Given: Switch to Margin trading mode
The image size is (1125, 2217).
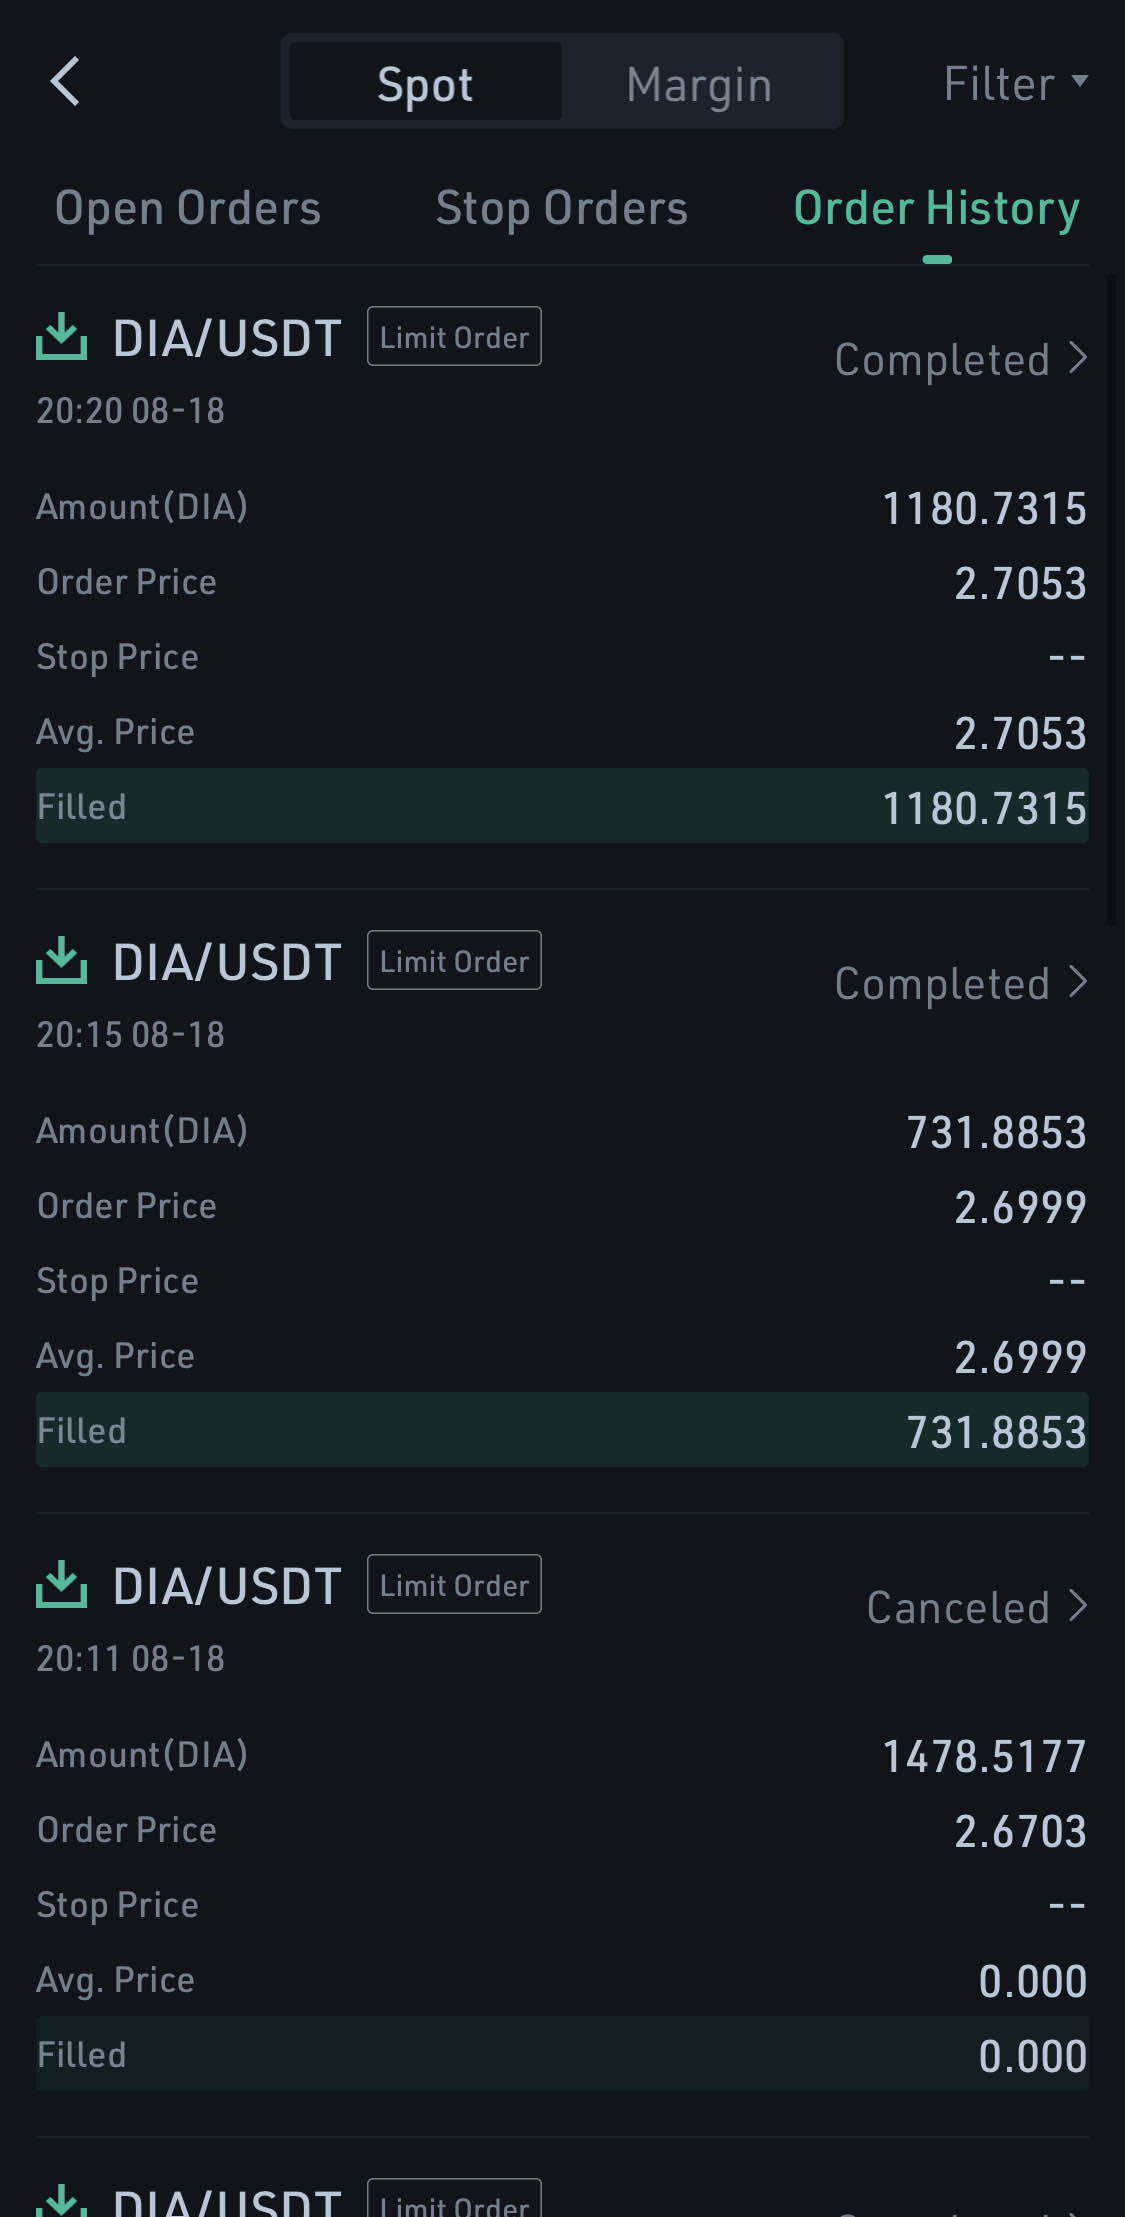Looking at the screenshot, I should (699, 83).
